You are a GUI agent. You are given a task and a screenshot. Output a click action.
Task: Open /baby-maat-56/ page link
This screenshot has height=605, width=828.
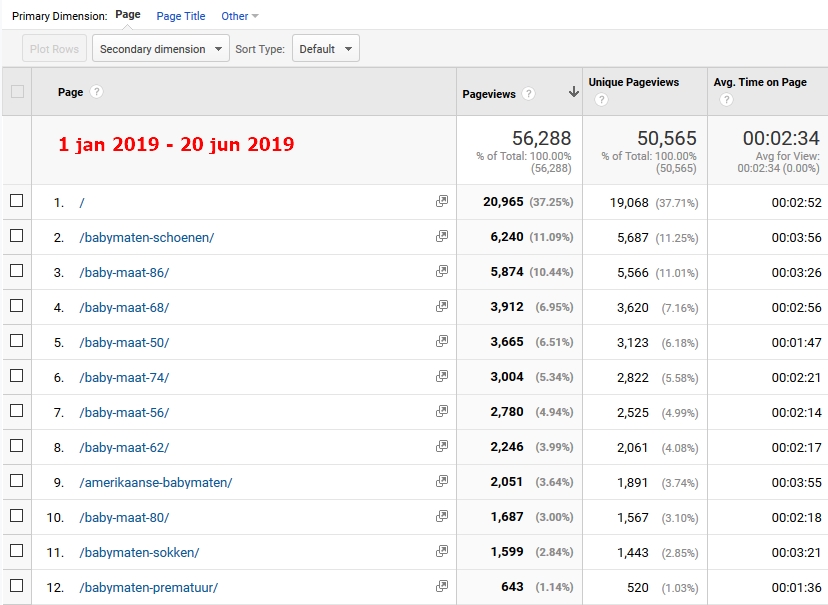(x=124, y=412)
